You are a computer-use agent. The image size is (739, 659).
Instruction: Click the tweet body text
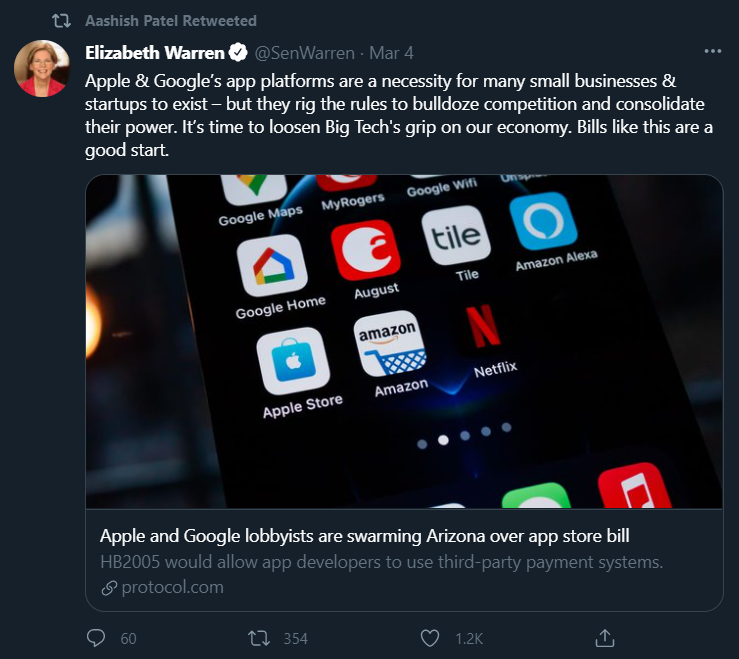coord(399,115)
